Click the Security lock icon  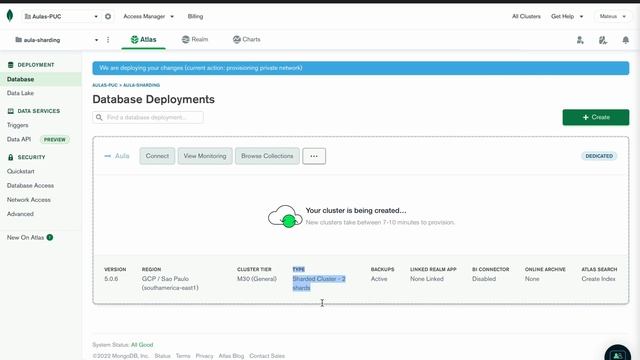click(11, 157)
